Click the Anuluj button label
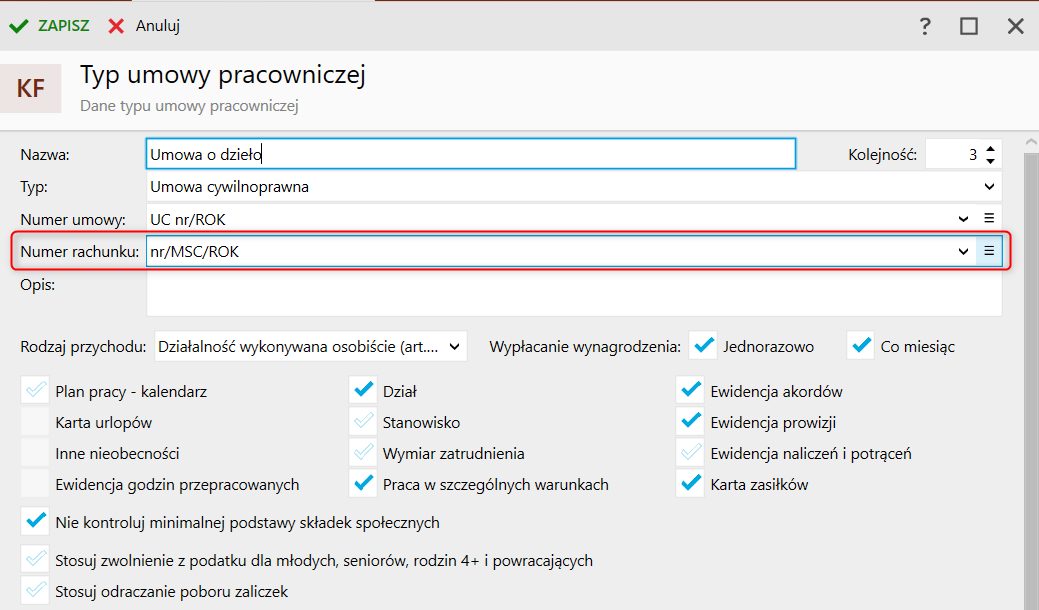Screen dimensions: 1039x610 pos(158,26)
